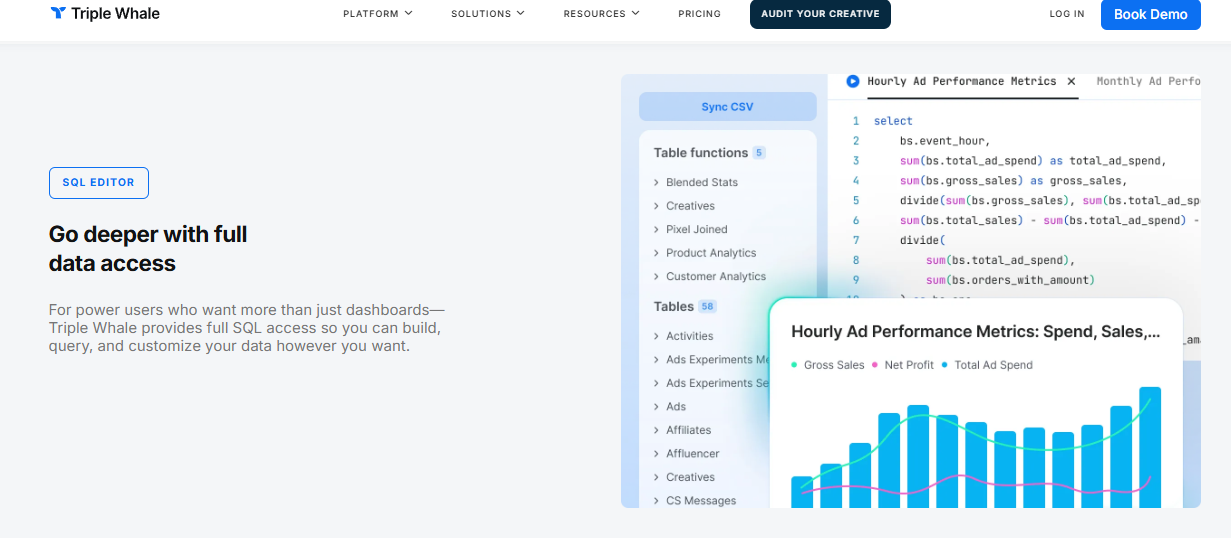Image resolution: width=1231 pixels, height=538 pixels.
Task: Click the Total Ad Spend legend dot
Action: click(945, 365)
